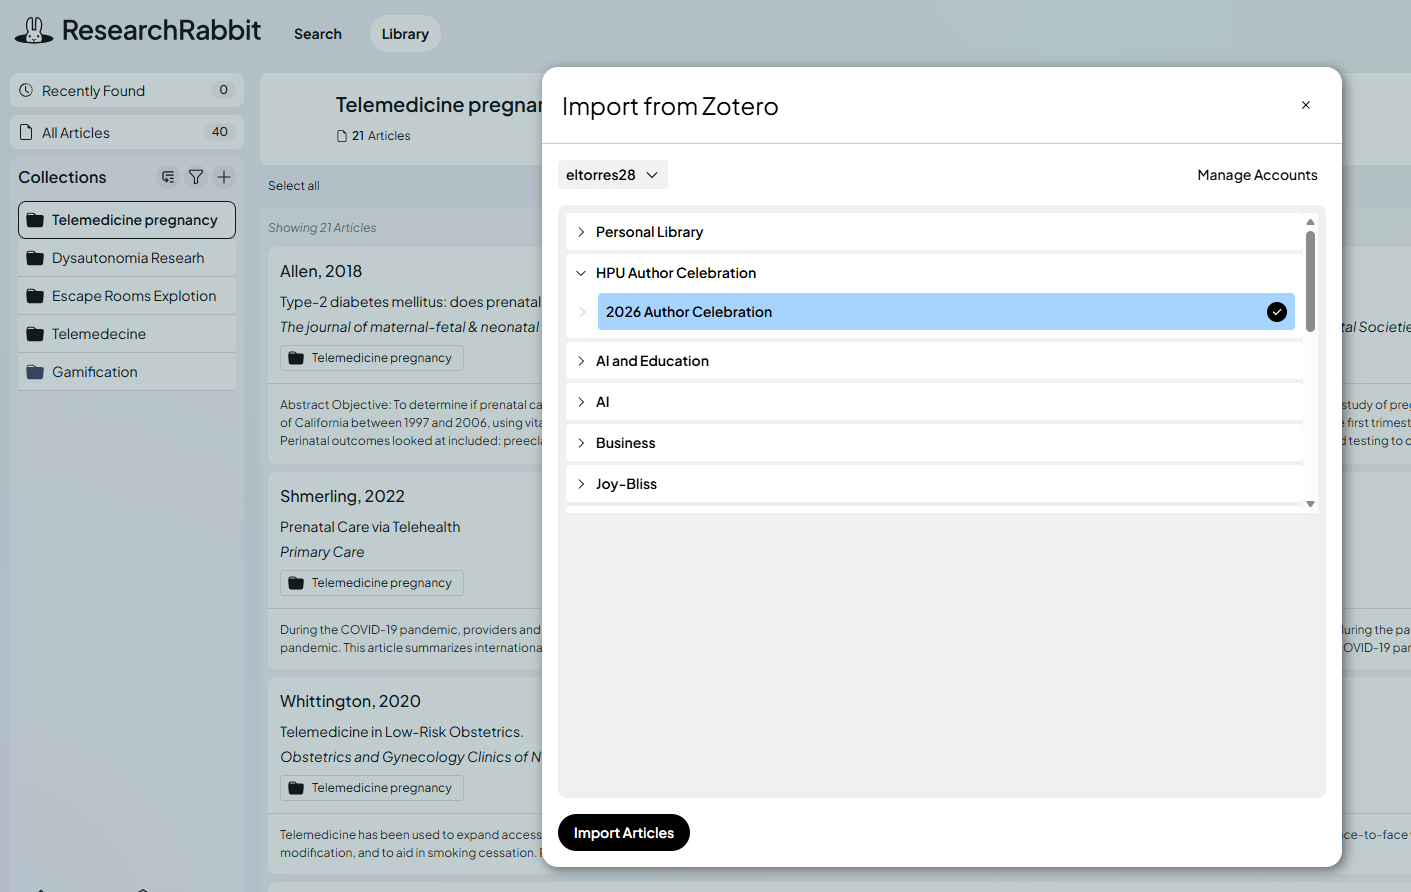Screen dimensions: 1411x892
Task: Click folder icon in Whittington 2020 tag
Action: (x=296, y=788)
